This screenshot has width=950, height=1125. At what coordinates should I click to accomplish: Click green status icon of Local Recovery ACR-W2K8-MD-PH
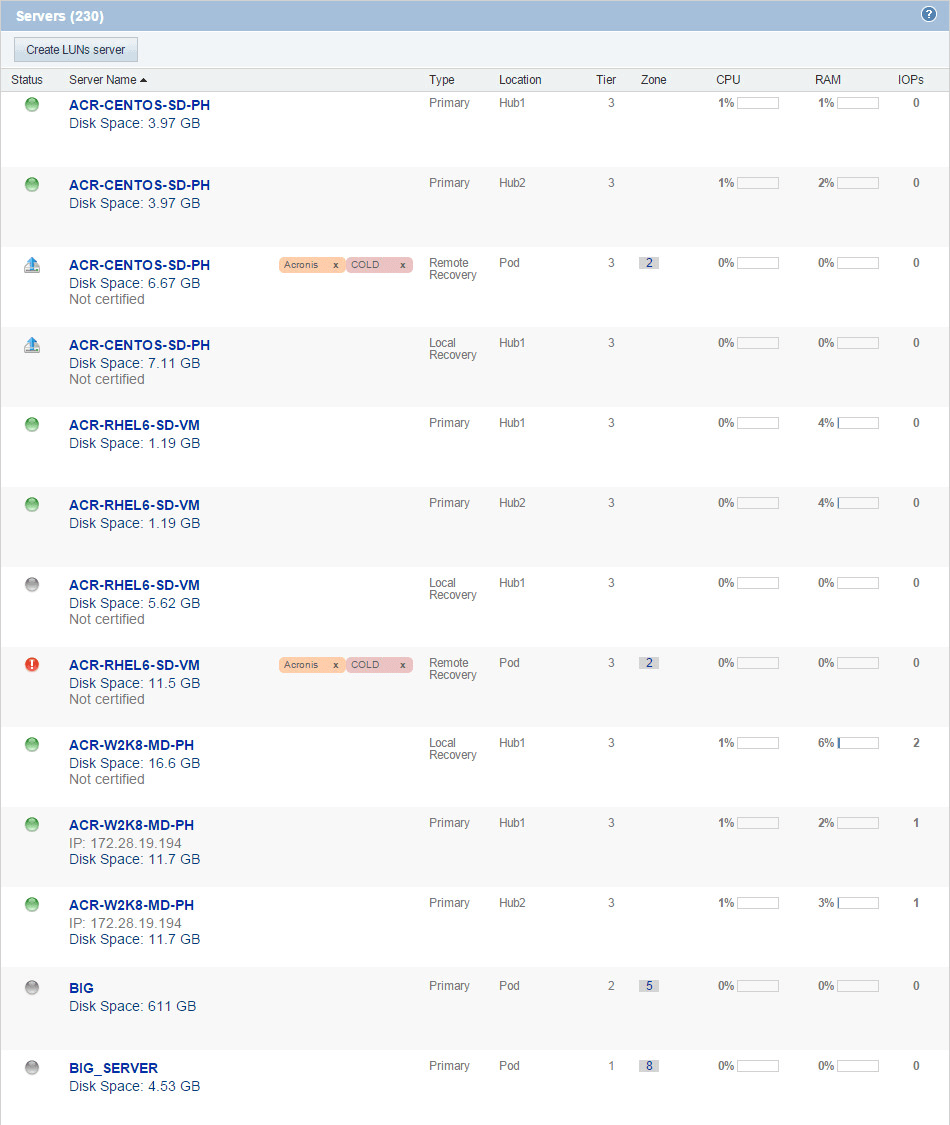click(32, 744)
